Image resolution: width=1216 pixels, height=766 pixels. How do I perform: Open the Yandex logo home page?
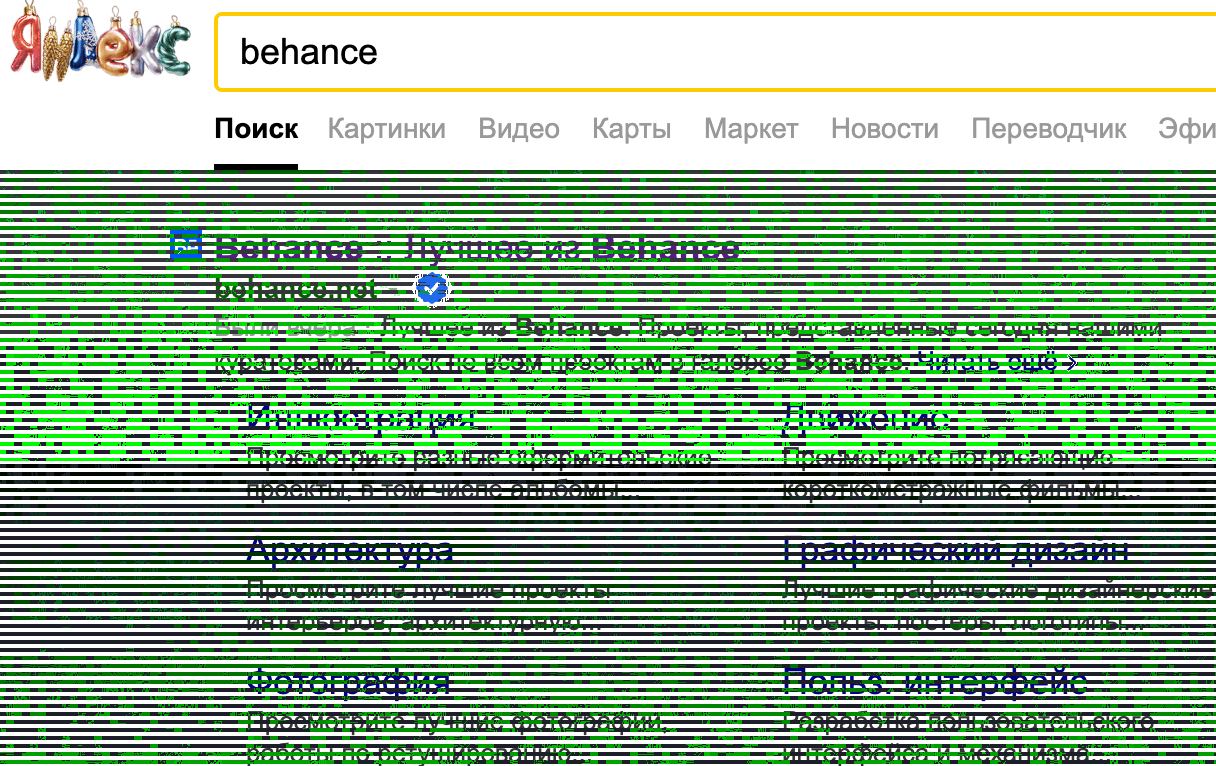point(100,41)
